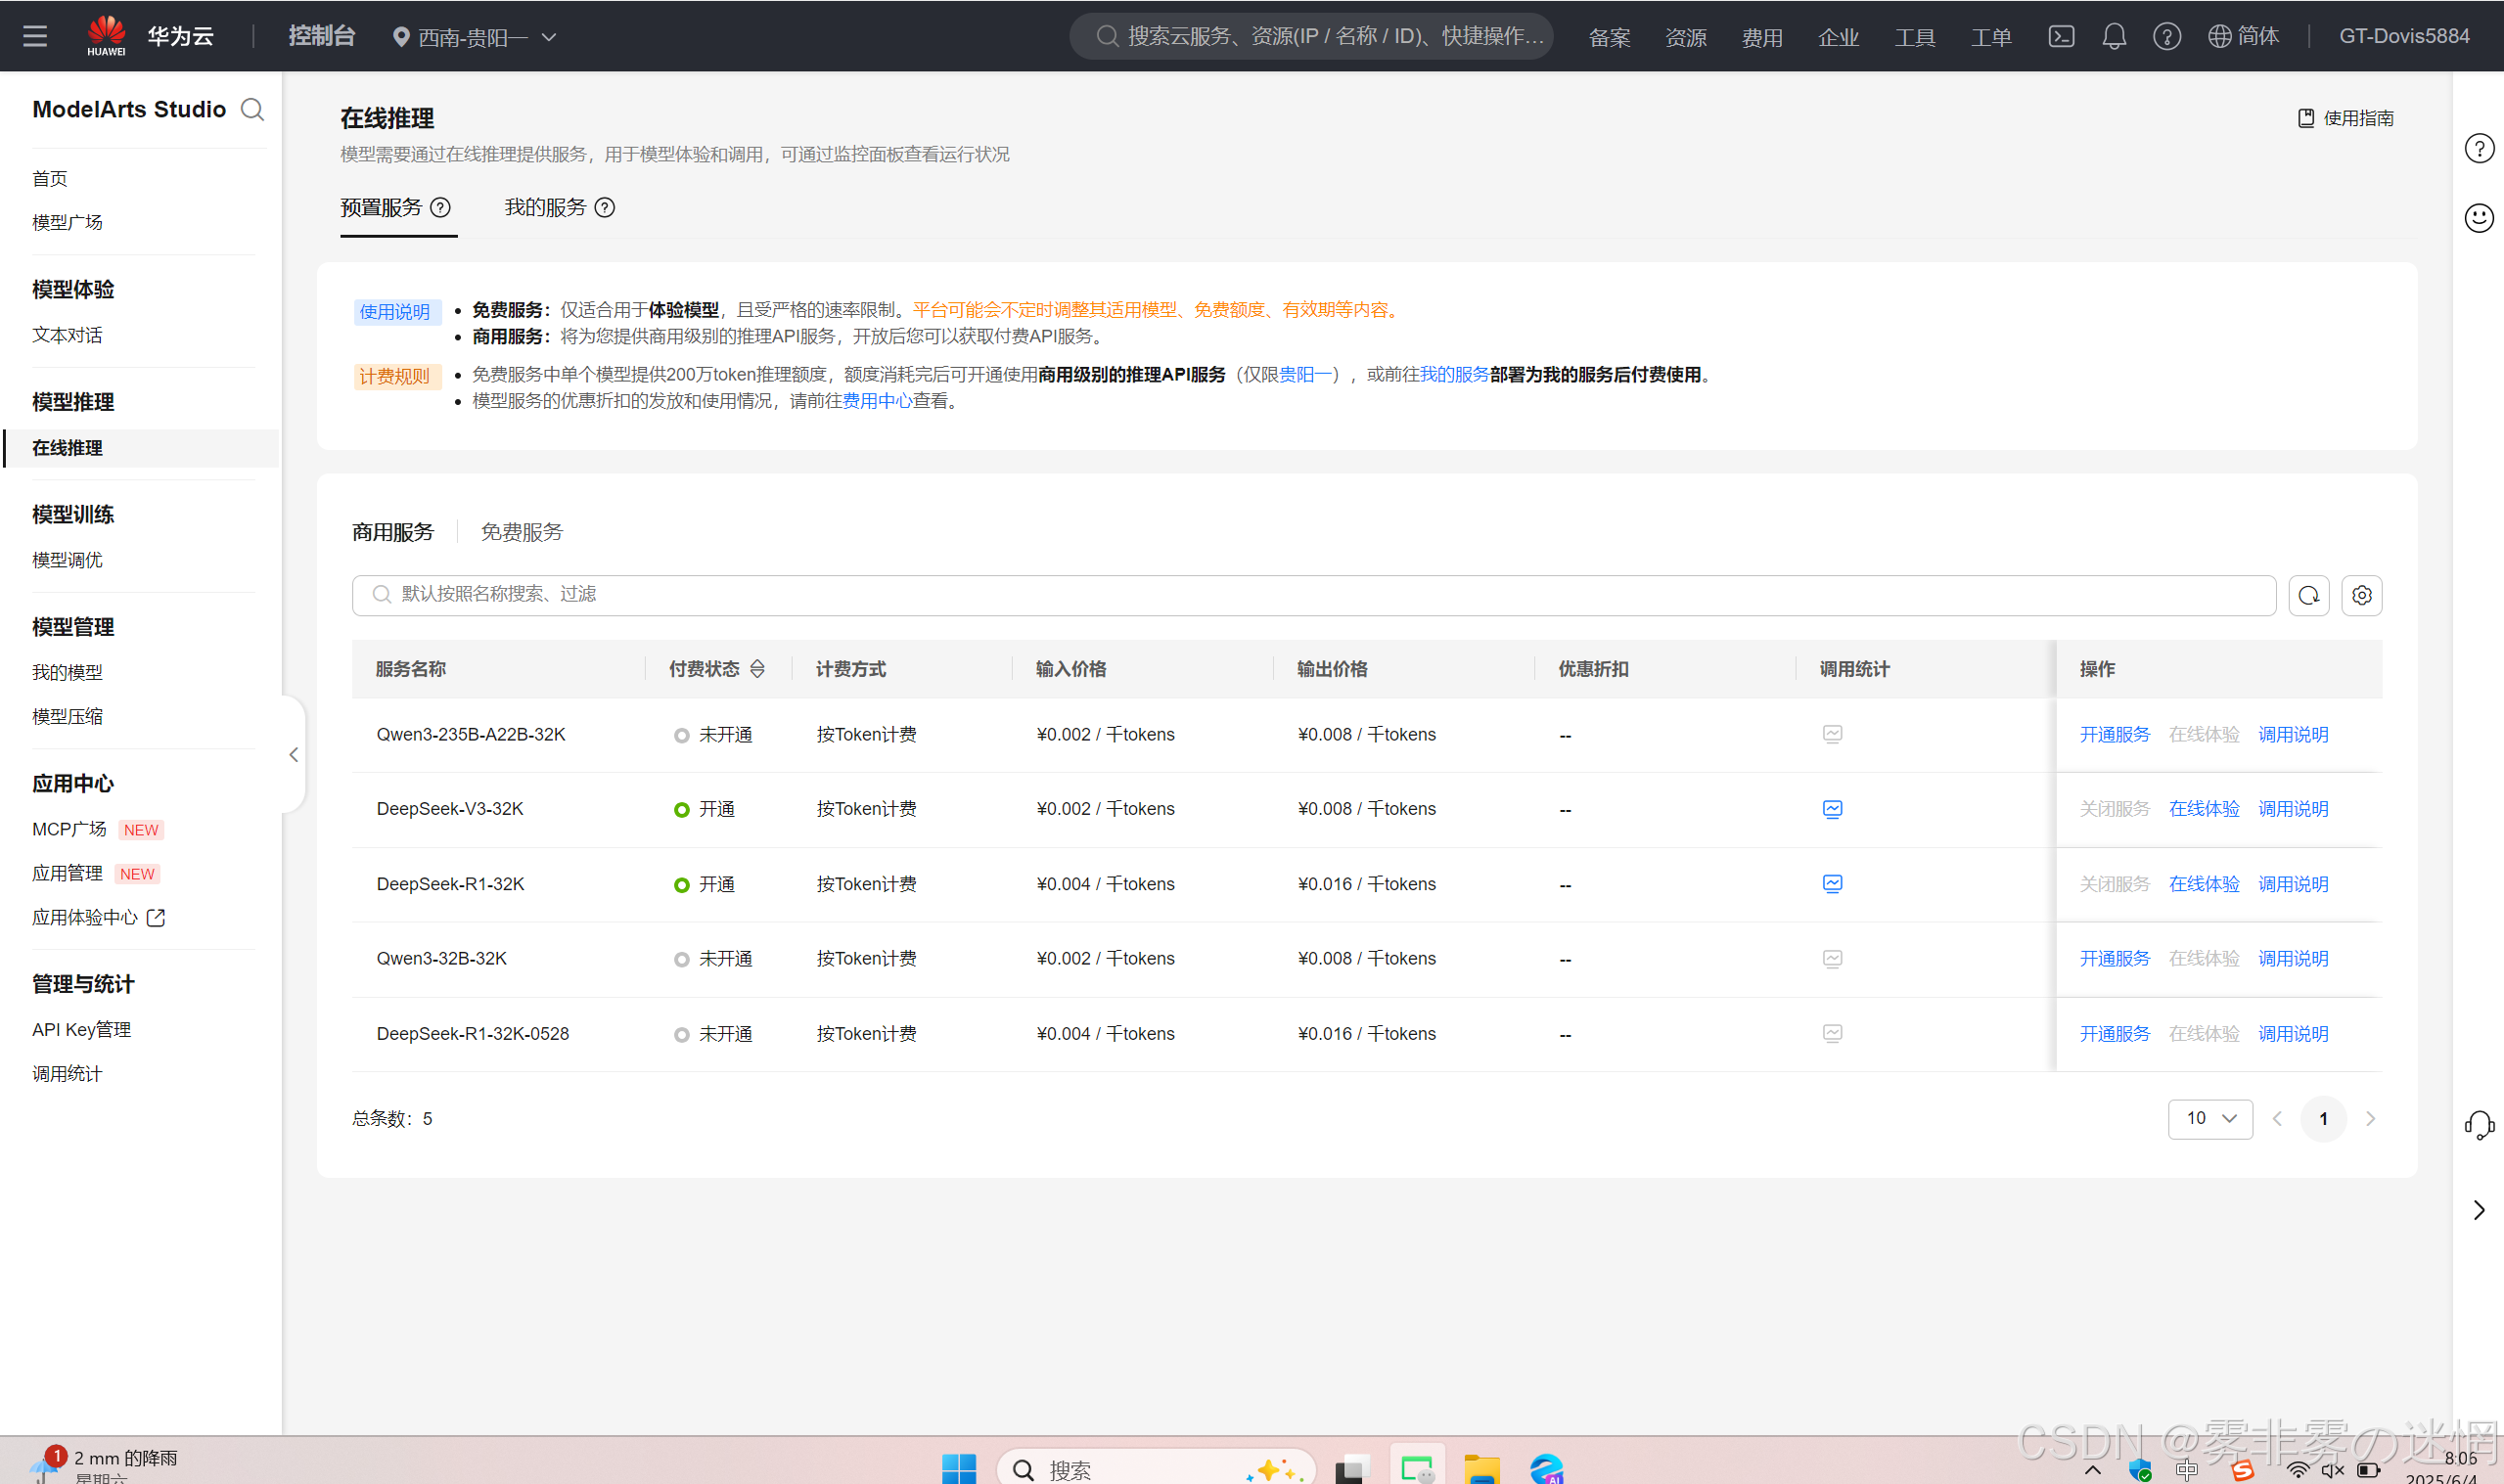Viewport: 2504px width, 1484px height.
Task: Open the CloudShell terminal icon in header
Action: click(2060, 37)
